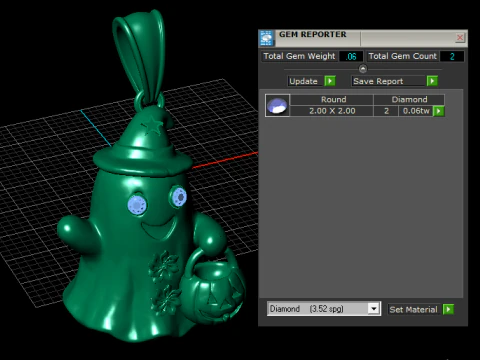480x360 pixels.
Task: Click the Save Report label
Action: 378,81
